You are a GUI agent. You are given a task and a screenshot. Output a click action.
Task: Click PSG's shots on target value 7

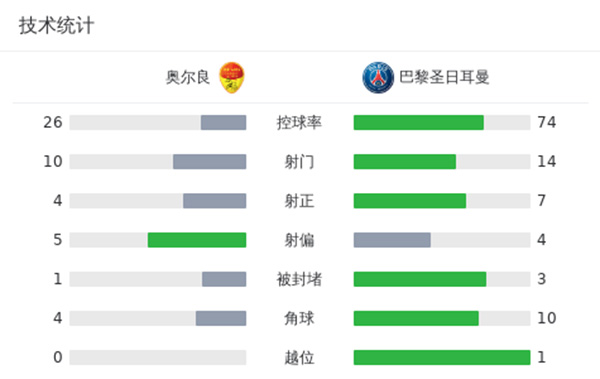pos(541,201)
